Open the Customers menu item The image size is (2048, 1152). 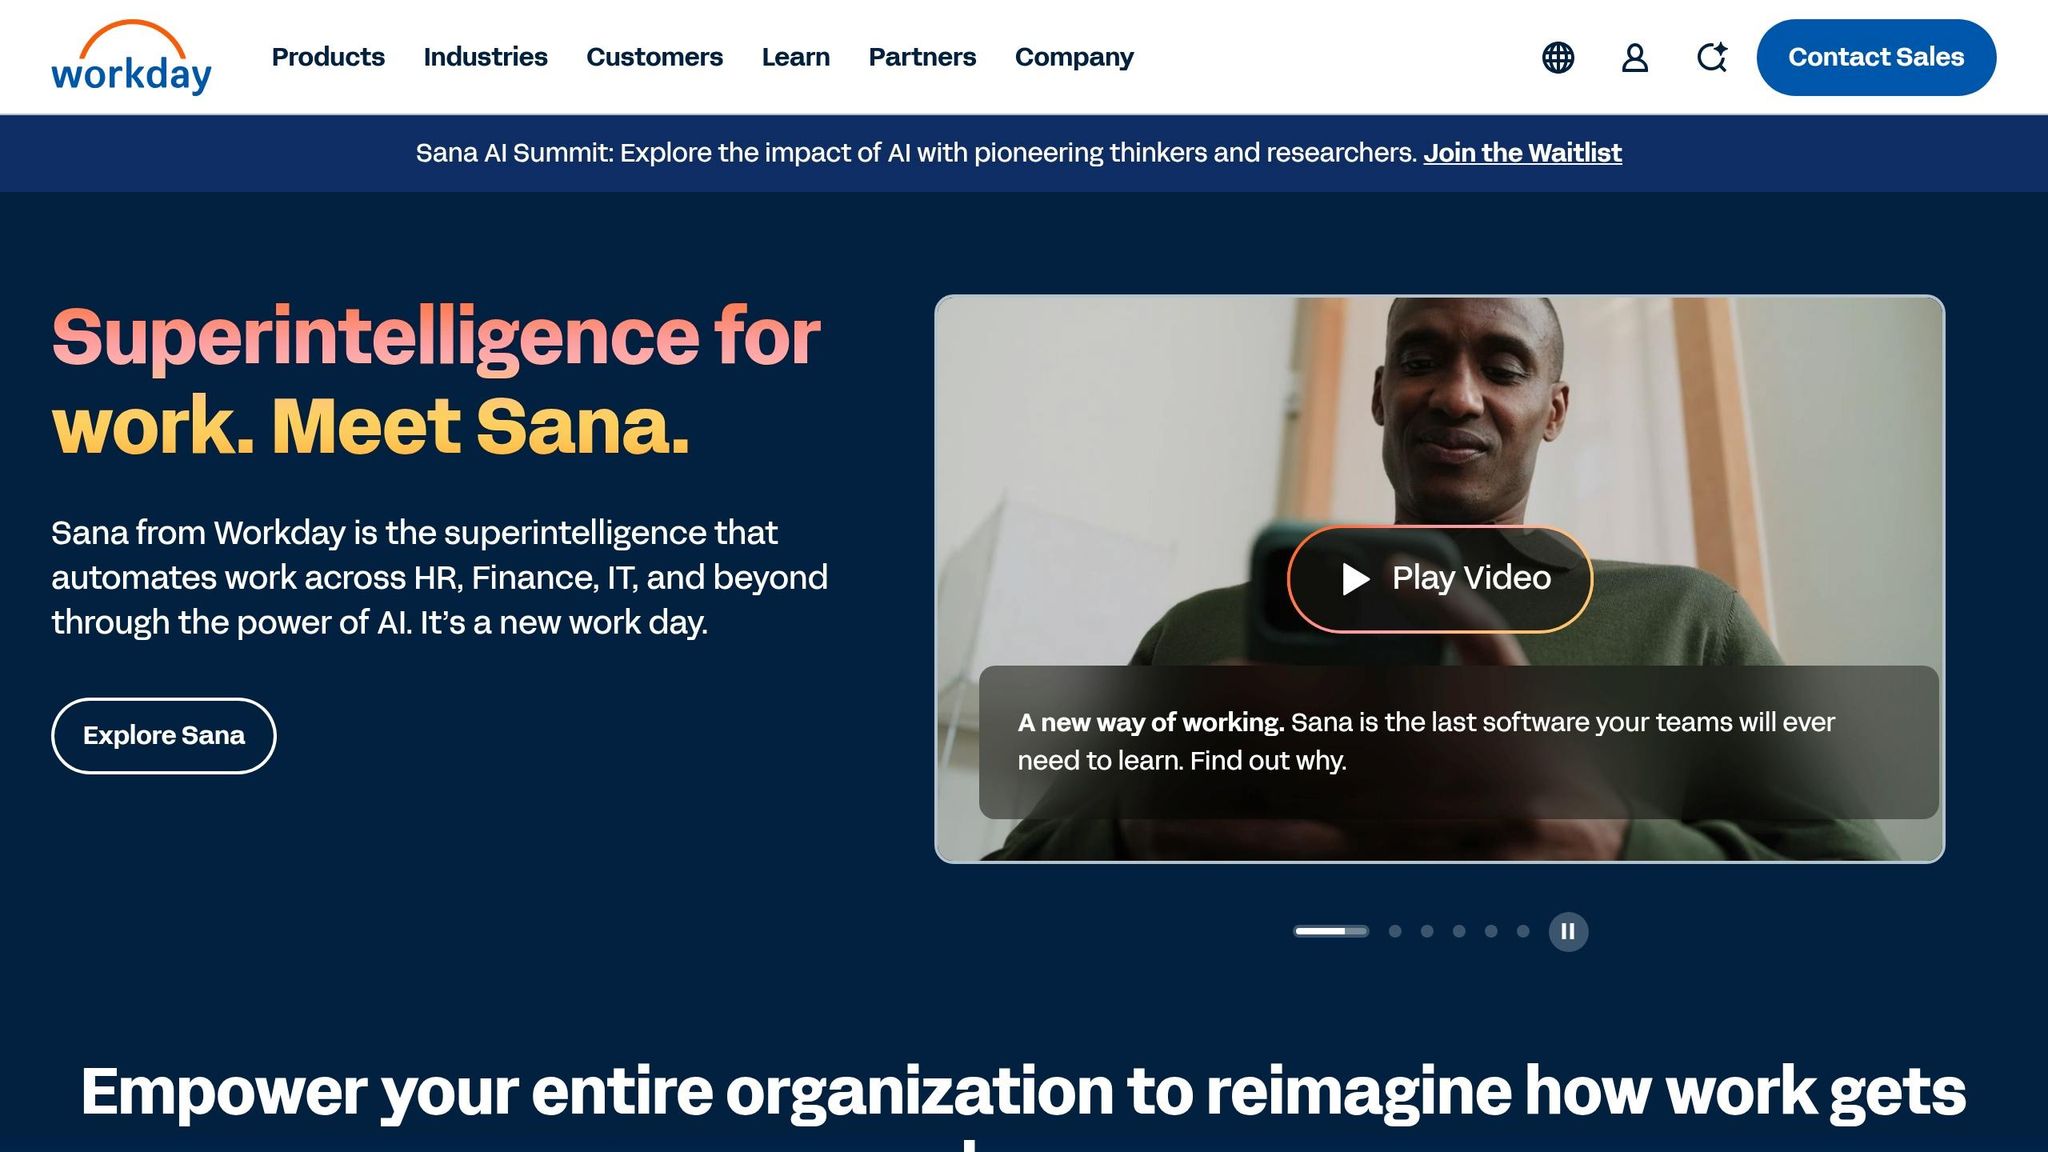point(654,57)
